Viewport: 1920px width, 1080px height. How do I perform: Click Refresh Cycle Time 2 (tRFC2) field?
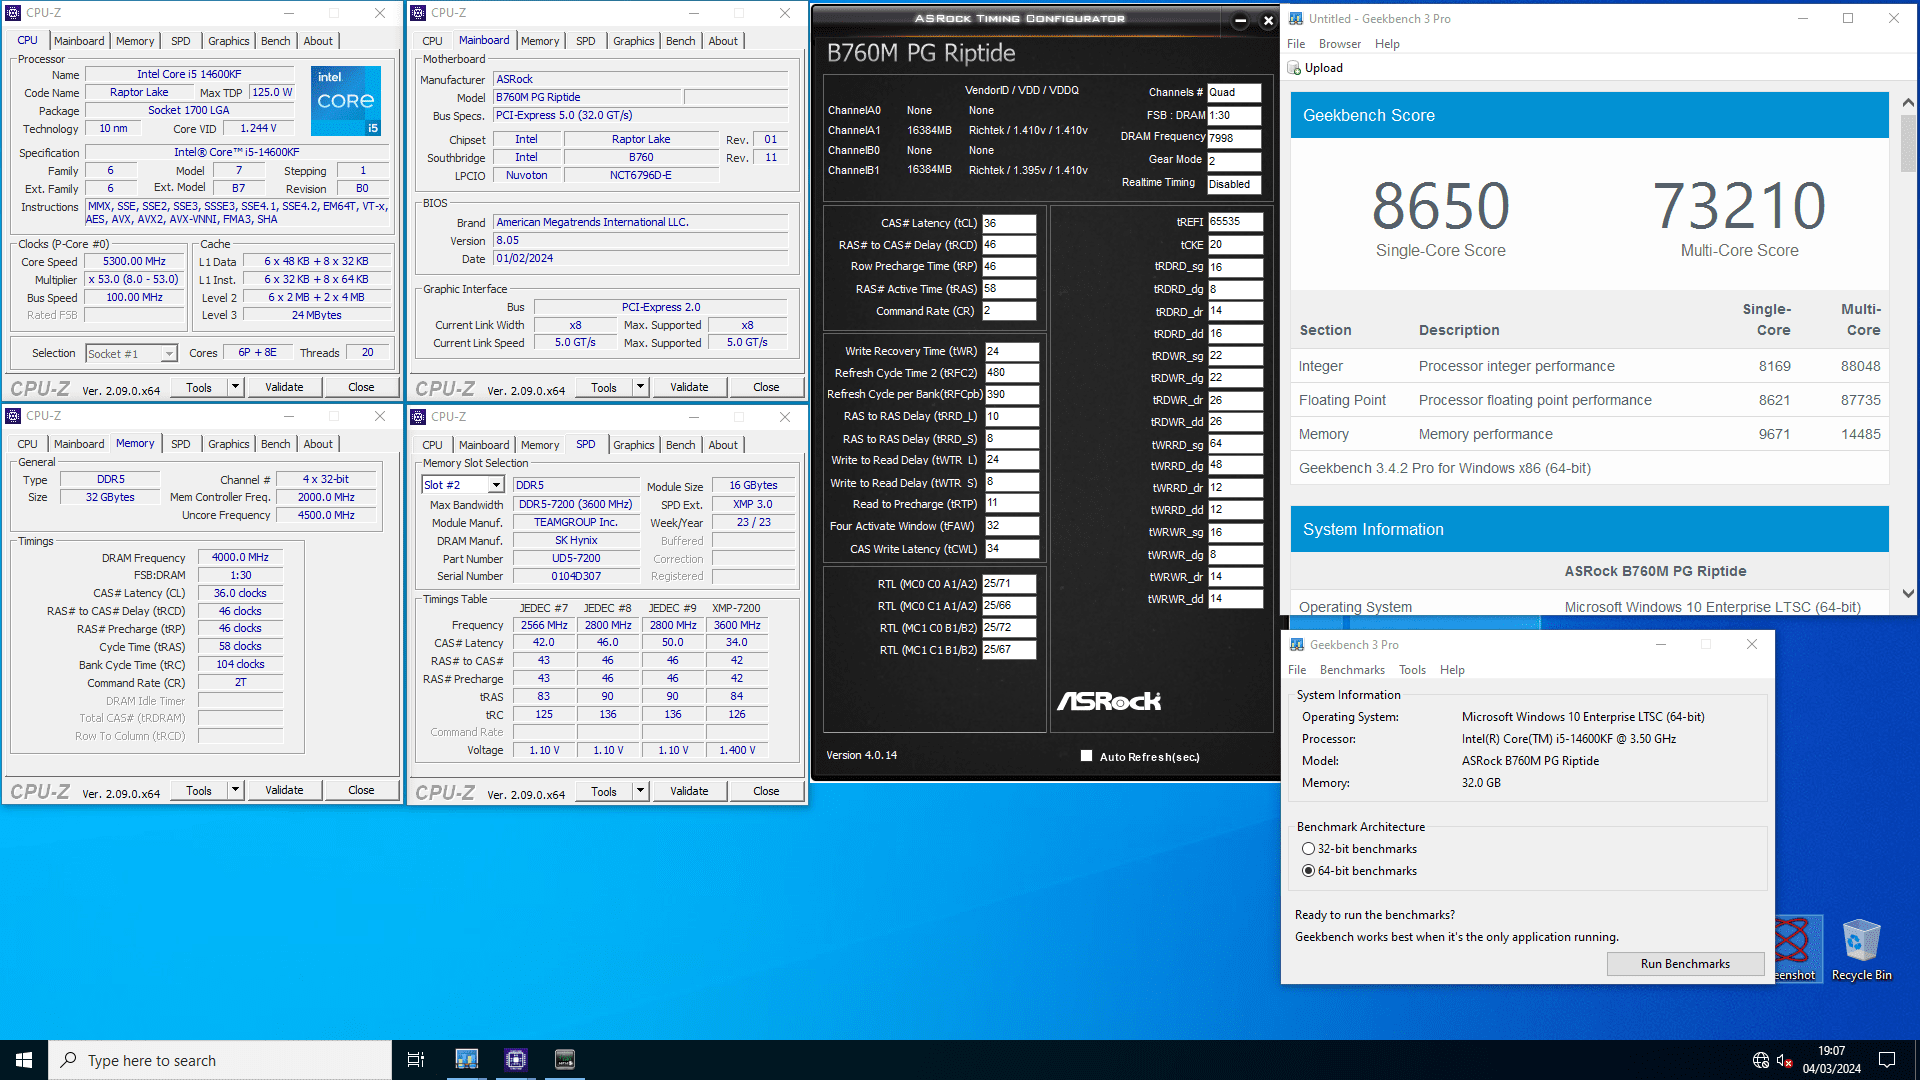click(x=1012, y=373)
